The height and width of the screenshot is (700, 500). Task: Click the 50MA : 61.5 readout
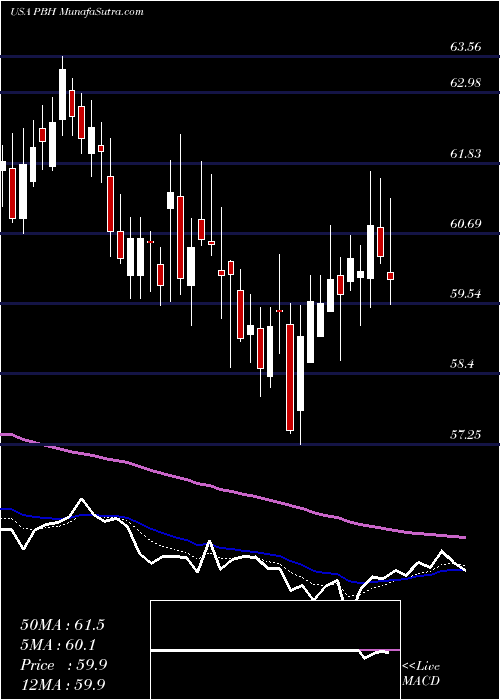point(62,625)
